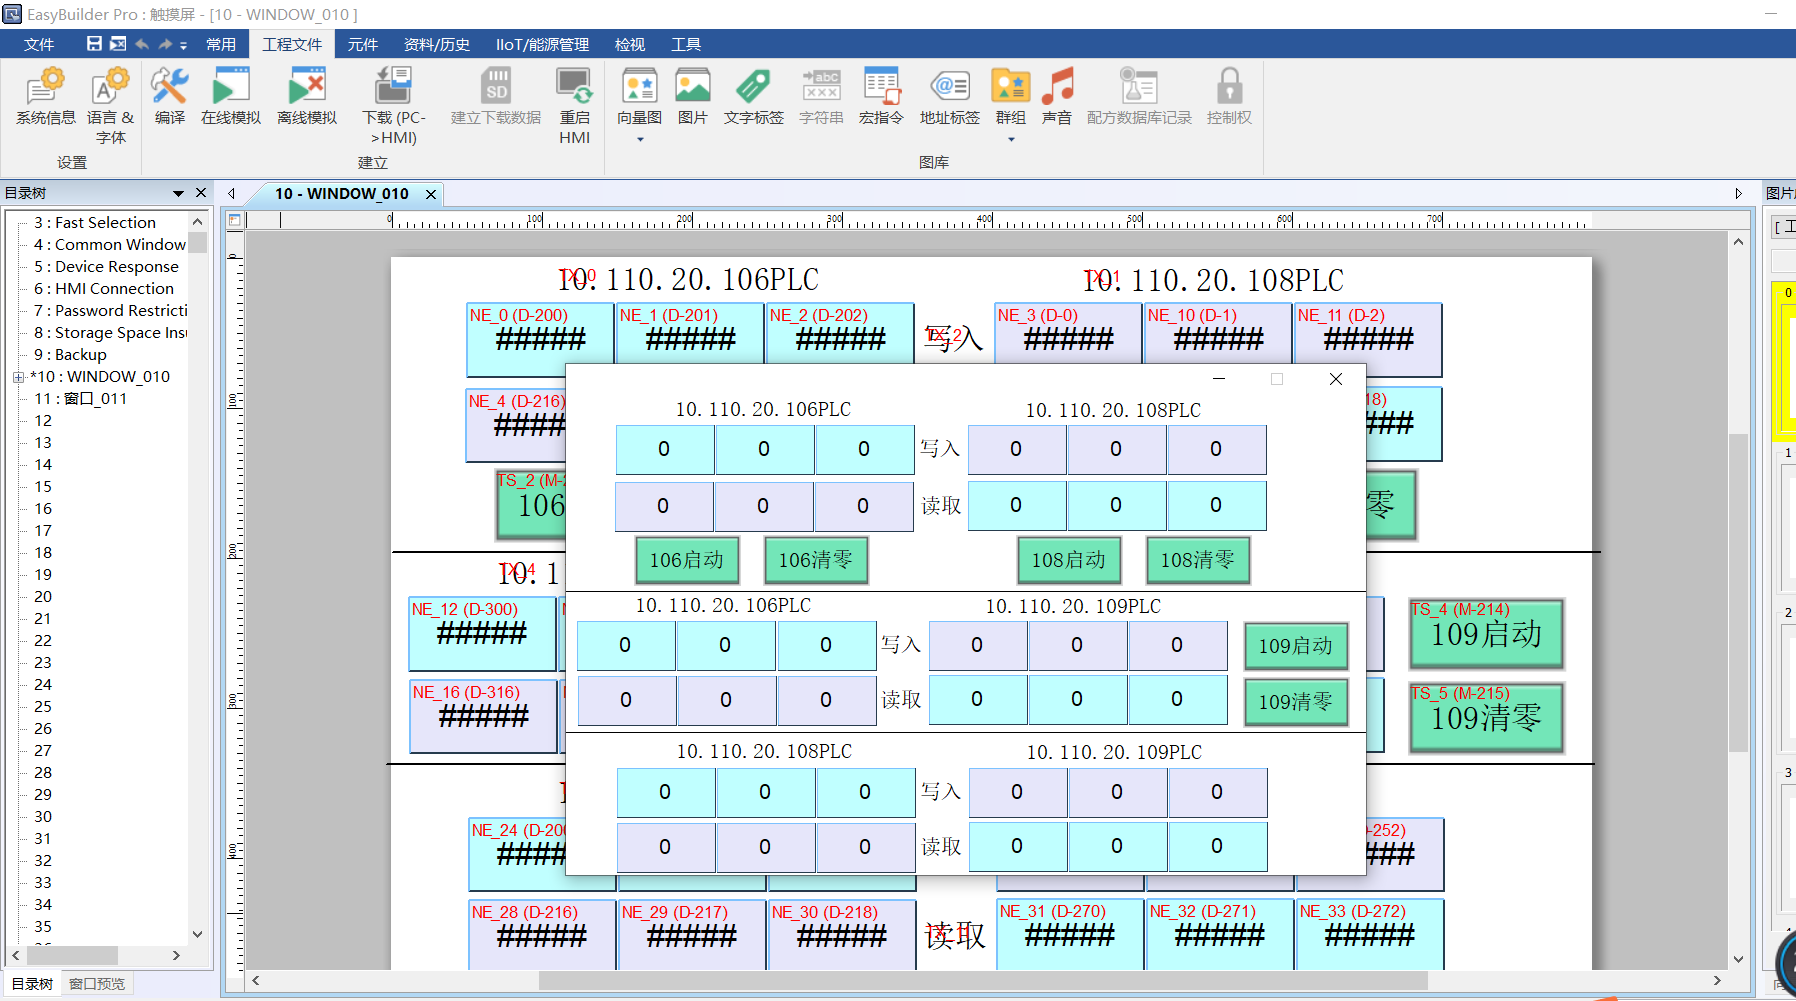Switch to the 元件 ribbon tab
The height and width of the screenshot is (1001, 1796).
pyautogui.click(x=362, y=44)
